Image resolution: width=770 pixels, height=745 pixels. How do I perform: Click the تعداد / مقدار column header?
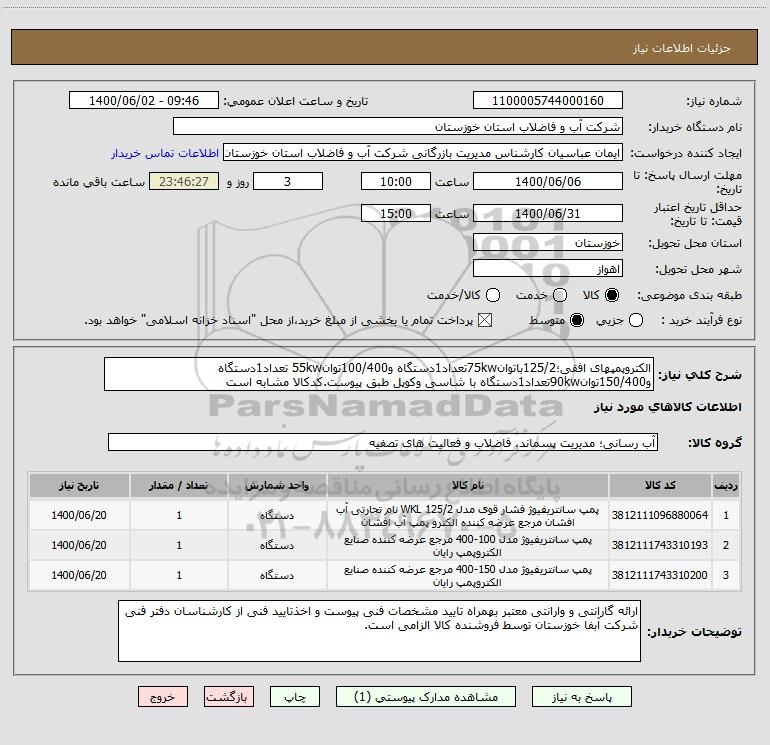179,486
